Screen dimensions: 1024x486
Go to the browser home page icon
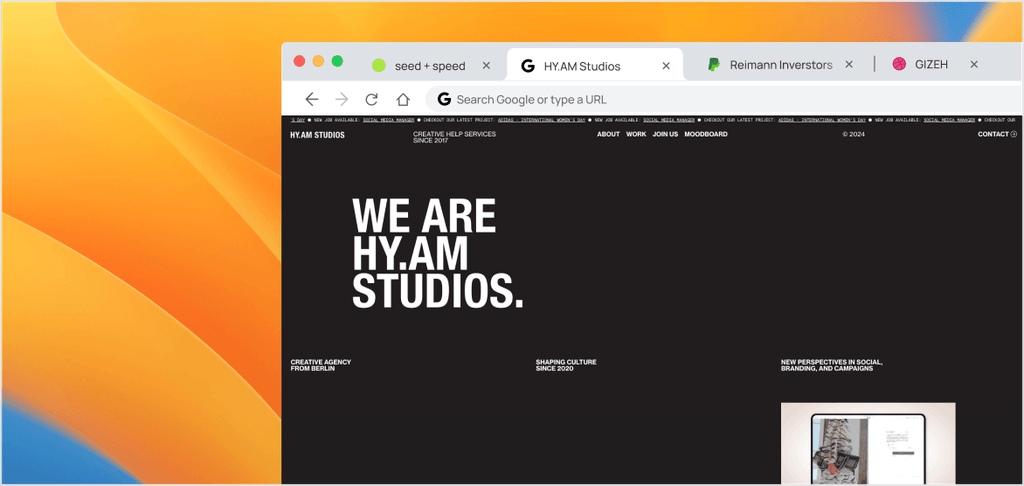pyautogui.click(x=403, y=99)
